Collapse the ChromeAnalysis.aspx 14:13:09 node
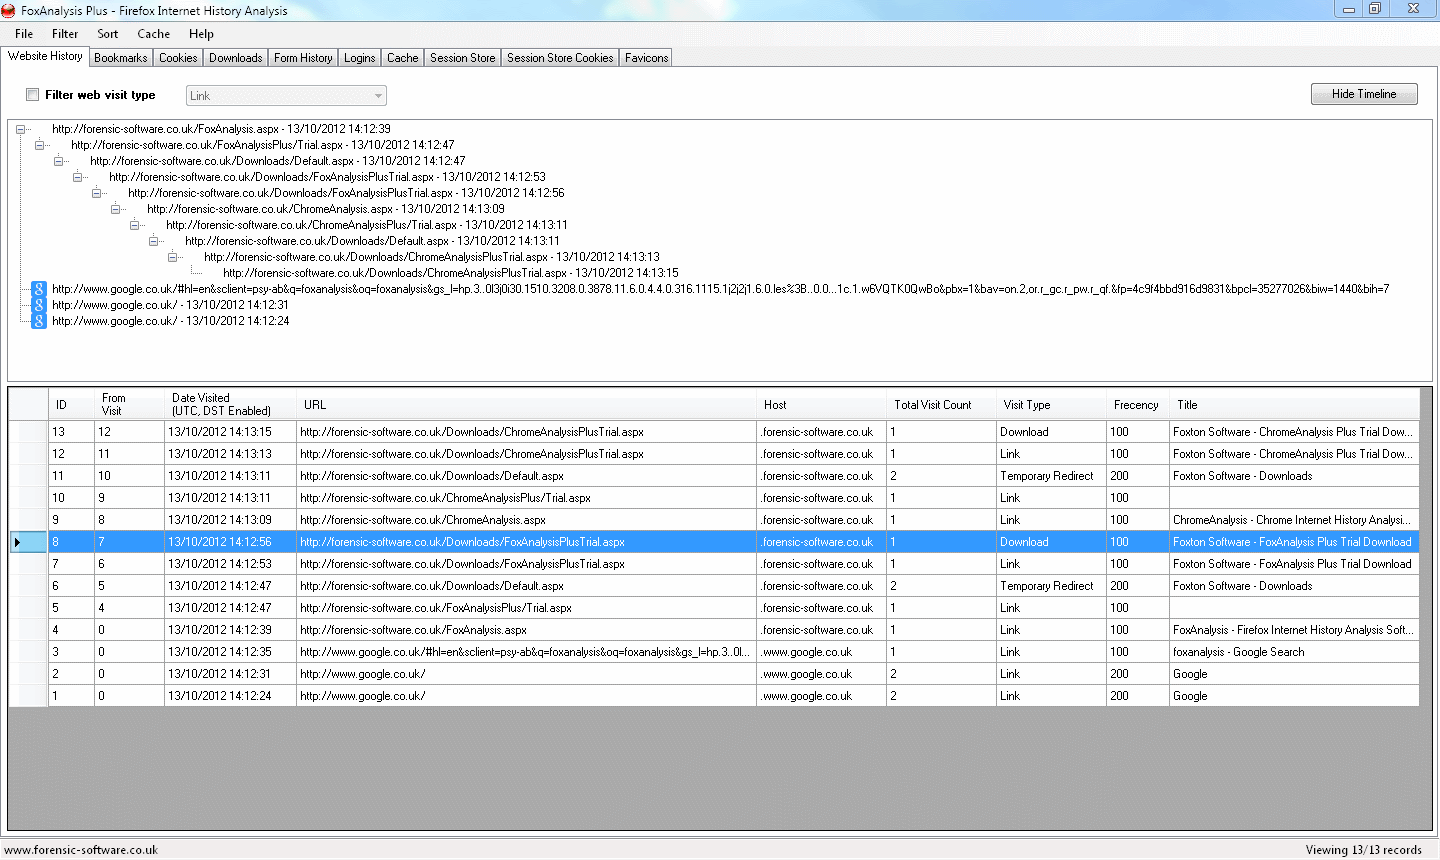The width and height of the screenshot is (1440, 860). [x=116, y=209]
